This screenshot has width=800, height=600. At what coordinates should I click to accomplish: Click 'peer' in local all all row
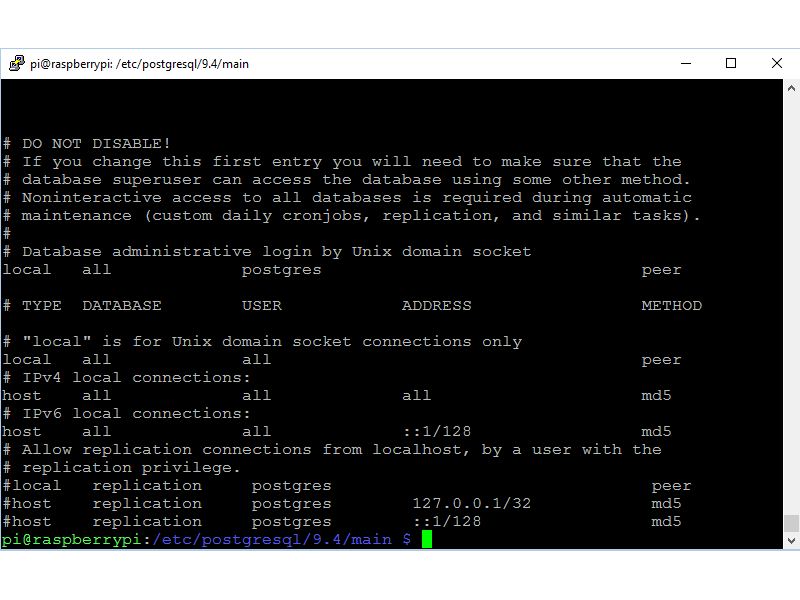tap(661, 360)
